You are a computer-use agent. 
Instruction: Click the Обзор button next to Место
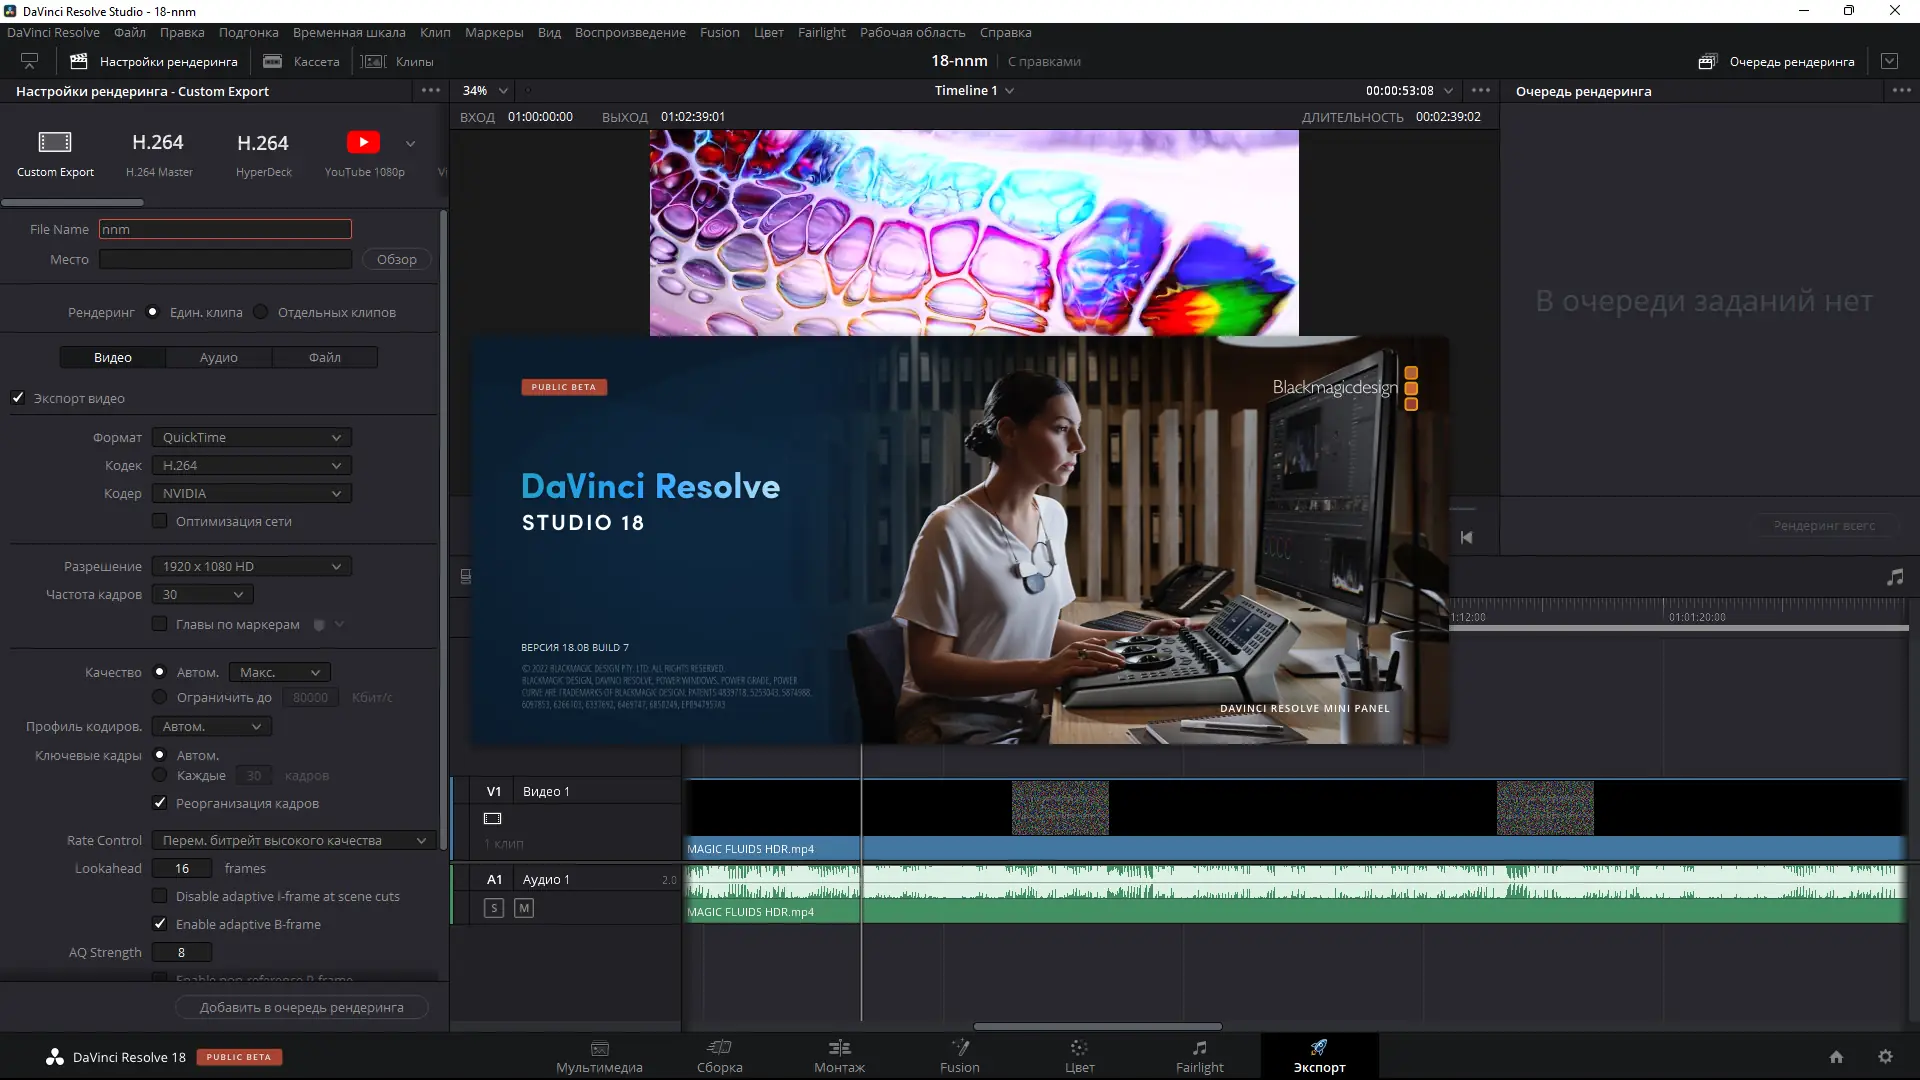[x=396, y=259]
